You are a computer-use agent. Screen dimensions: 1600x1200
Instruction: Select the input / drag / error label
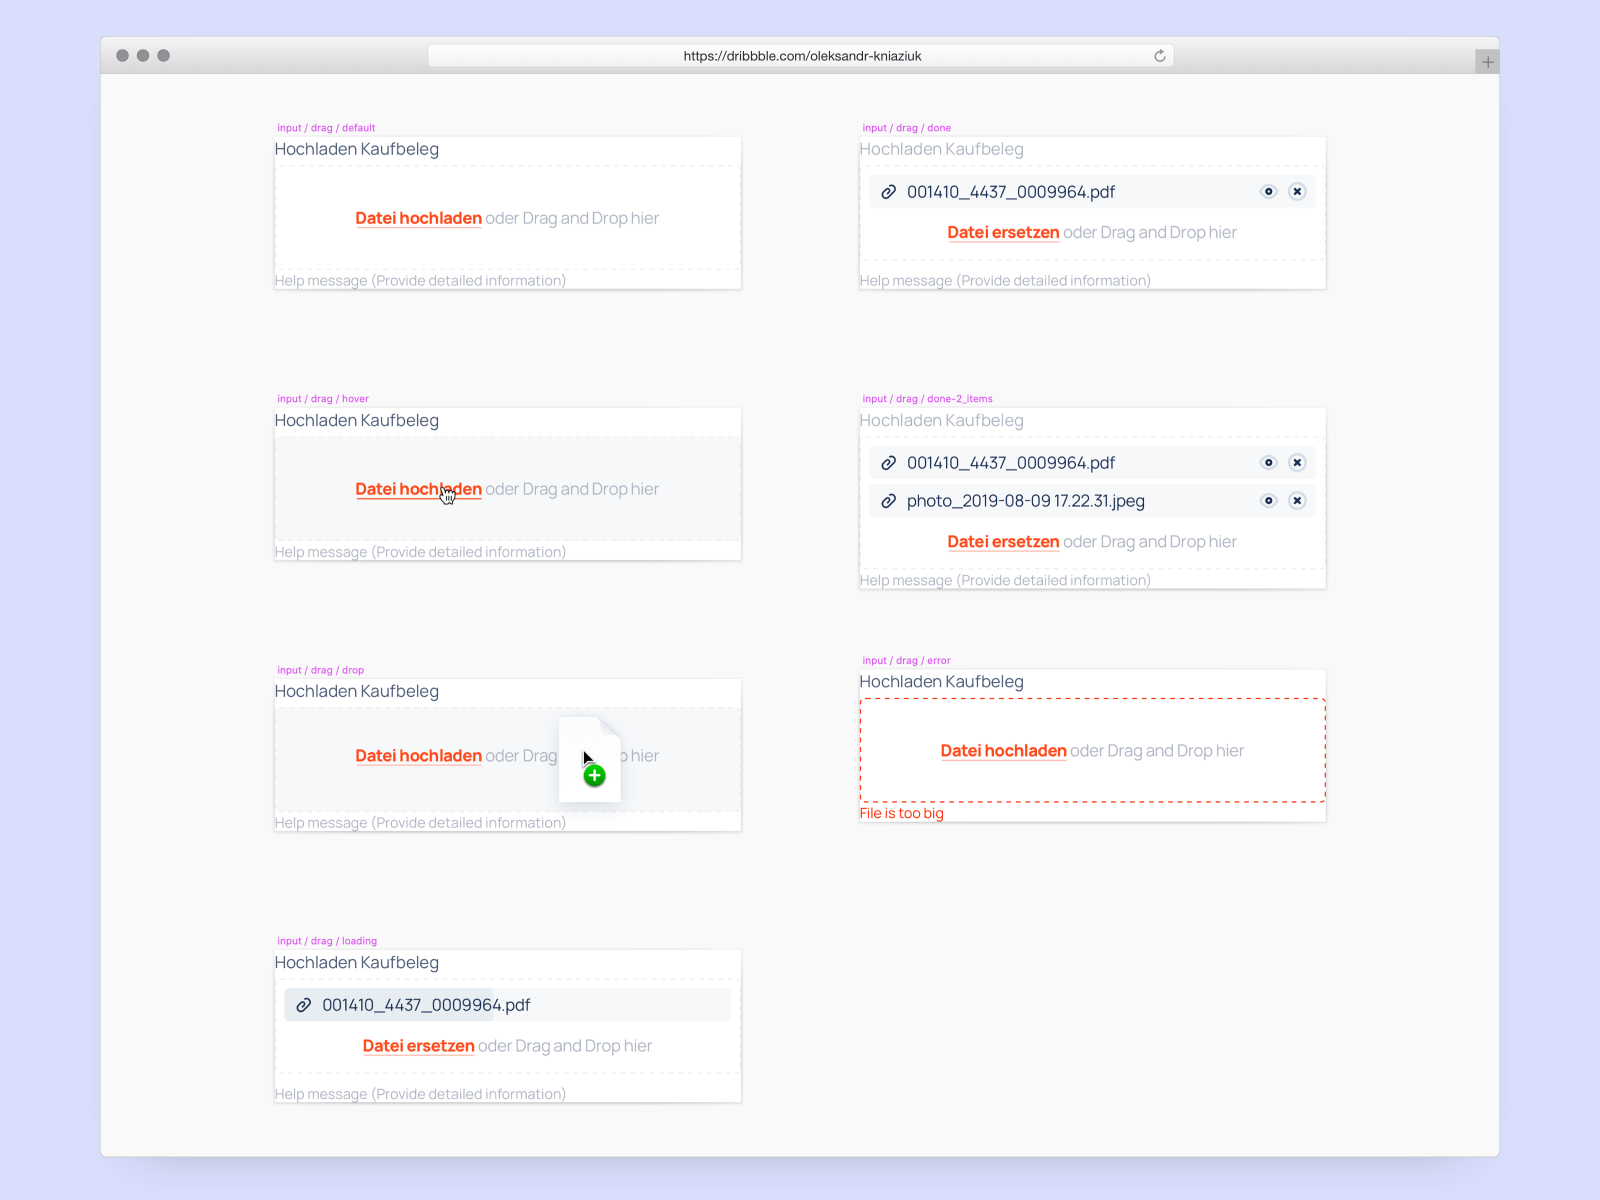tap(906, 660)
